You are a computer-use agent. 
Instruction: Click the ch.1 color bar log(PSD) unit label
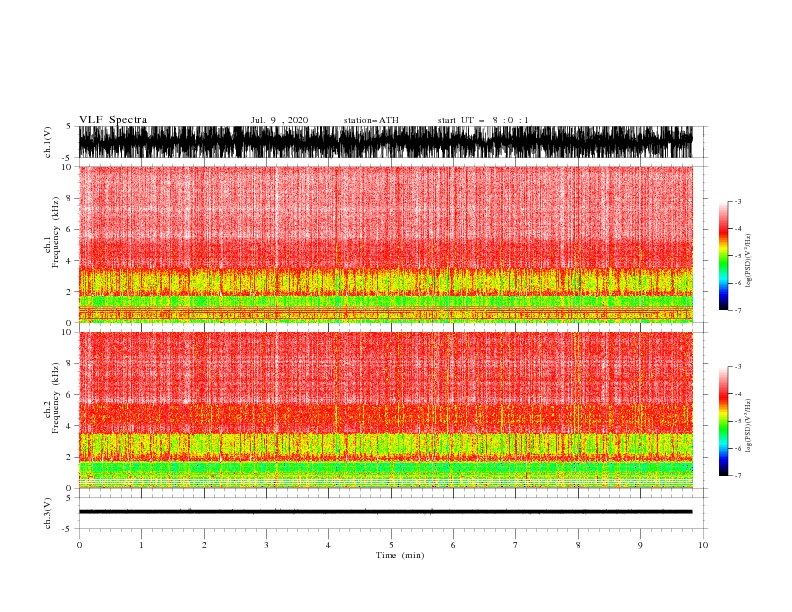point(748,261)
